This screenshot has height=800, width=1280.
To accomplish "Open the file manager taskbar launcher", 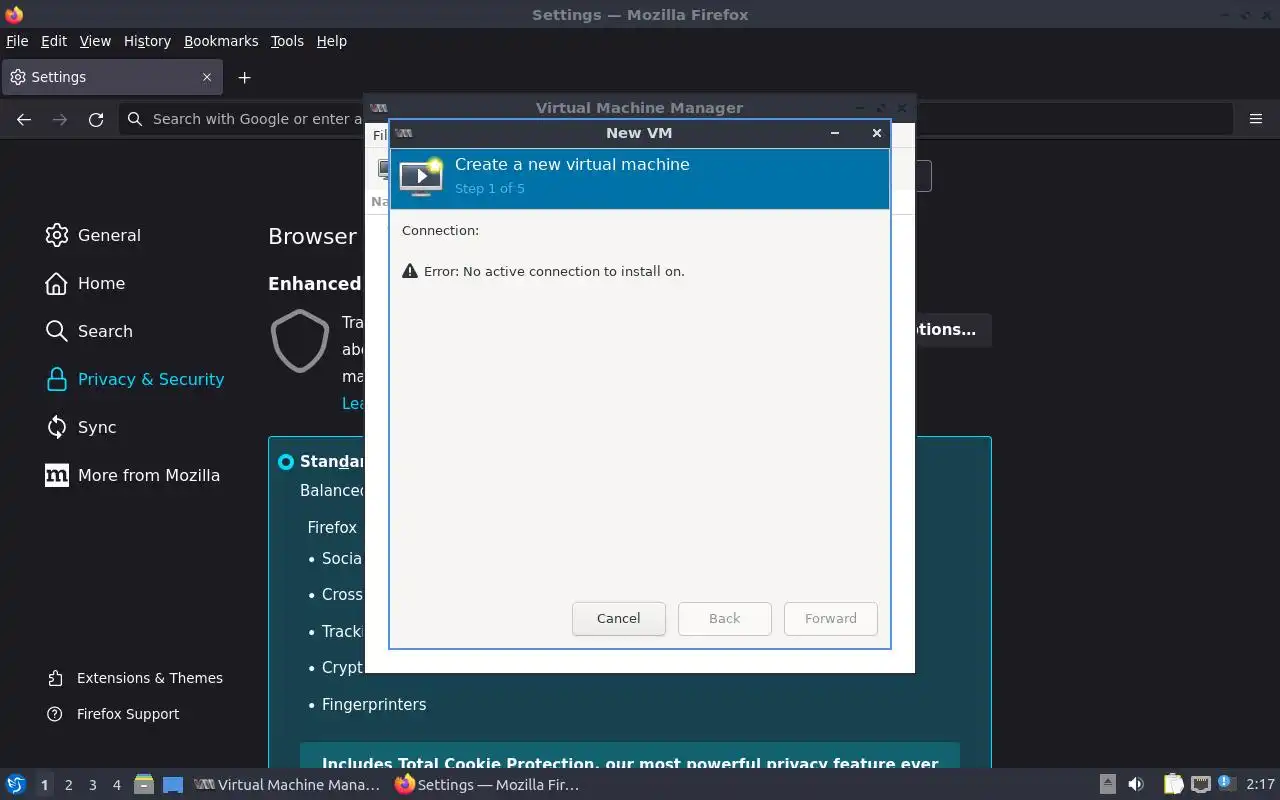I will 144,785.
